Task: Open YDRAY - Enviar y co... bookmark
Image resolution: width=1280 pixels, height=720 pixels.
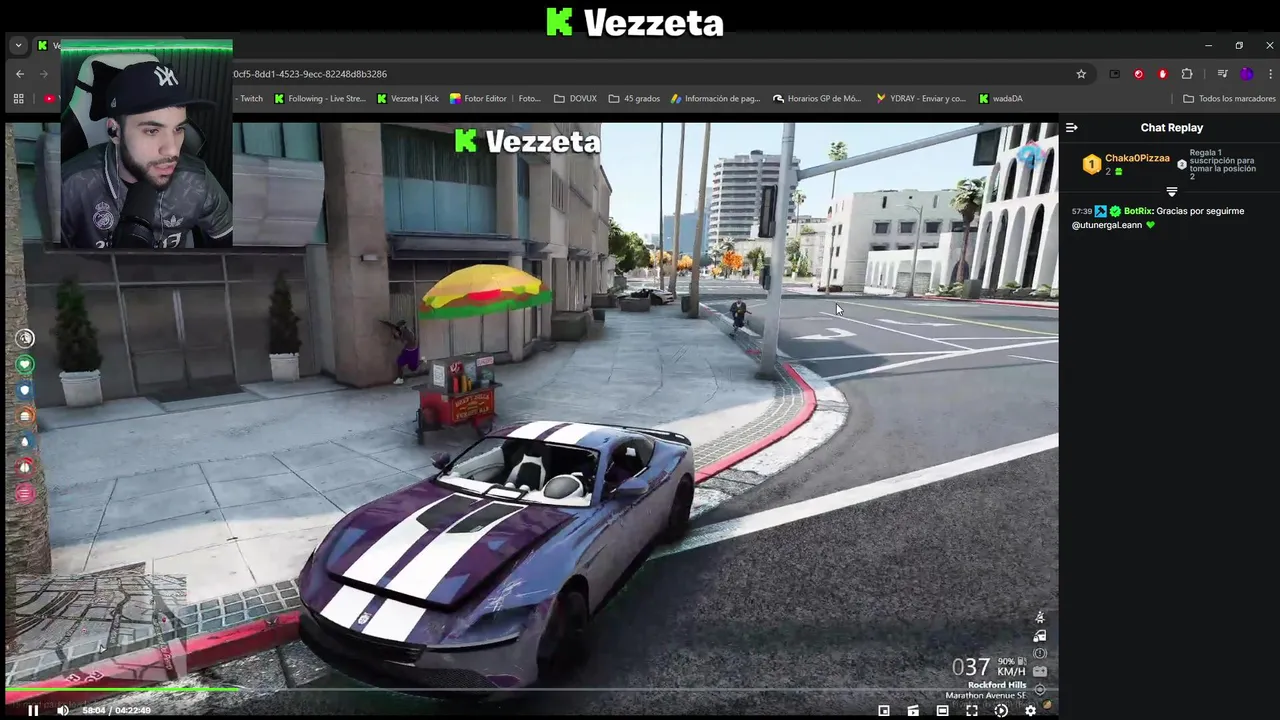Action: click(921, 99)
